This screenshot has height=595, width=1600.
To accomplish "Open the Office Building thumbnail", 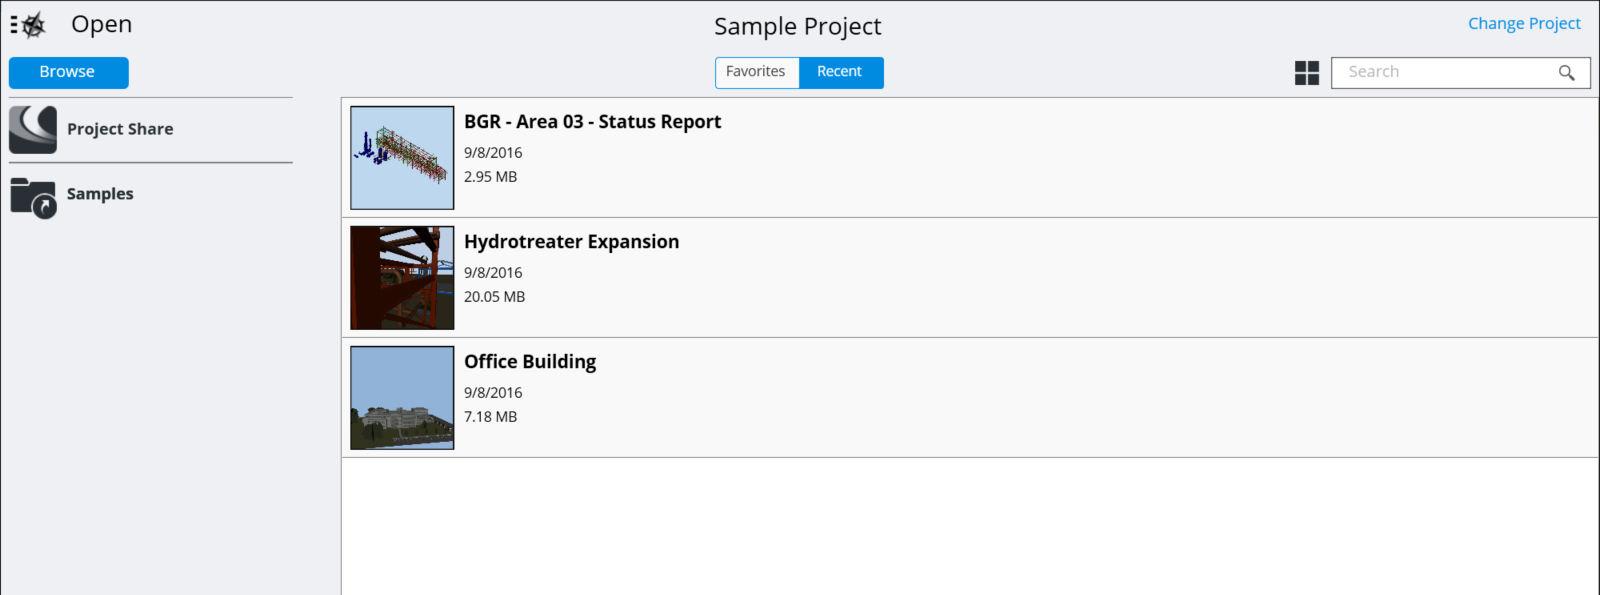I will [402, 398].
